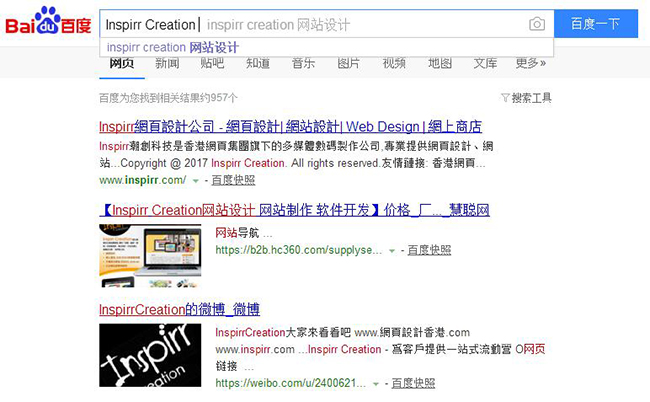Expand the 更多» tab options
This screenshot has width=650, height=402.
[531, 63]
